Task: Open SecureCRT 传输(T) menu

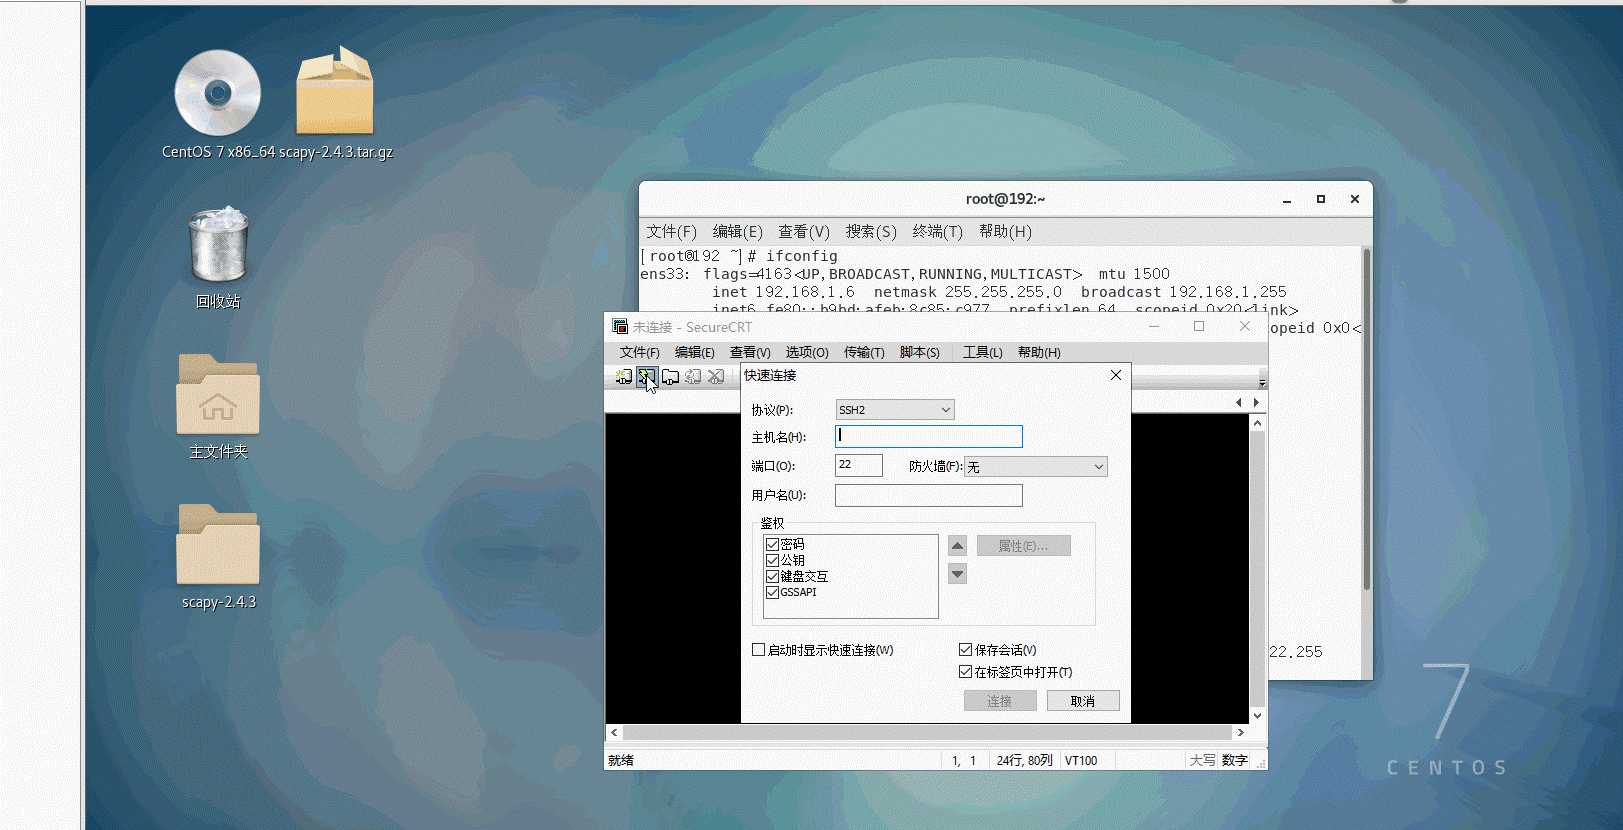Action: pyautogui.click(x=864, y=352)
